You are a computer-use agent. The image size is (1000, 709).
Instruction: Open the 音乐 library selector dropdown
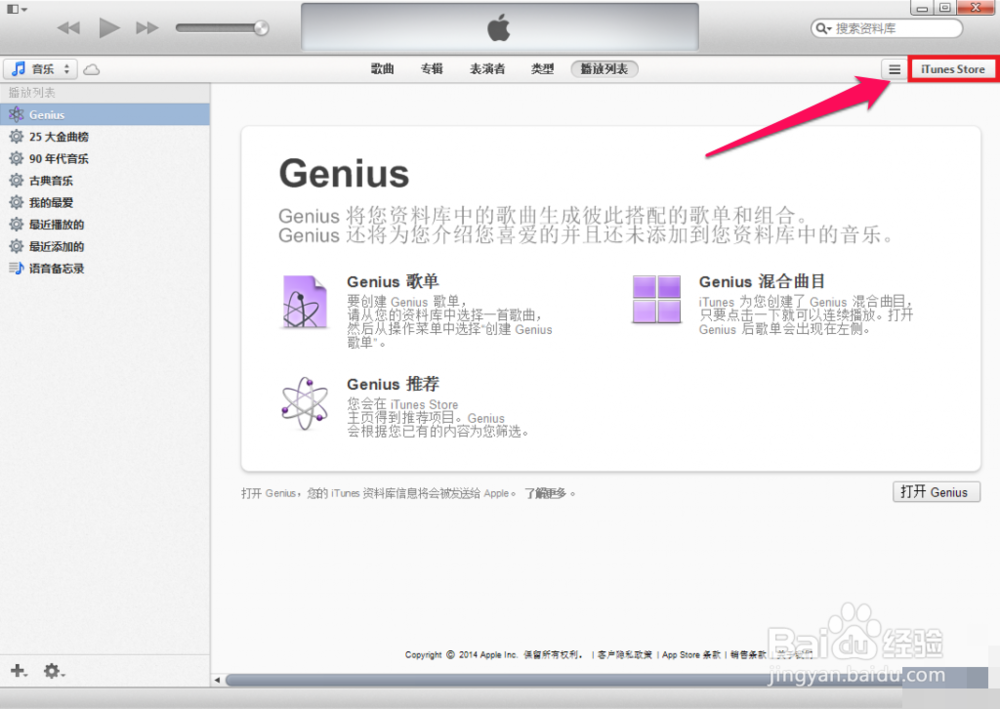pyautogui.click(x=41, y=69)
